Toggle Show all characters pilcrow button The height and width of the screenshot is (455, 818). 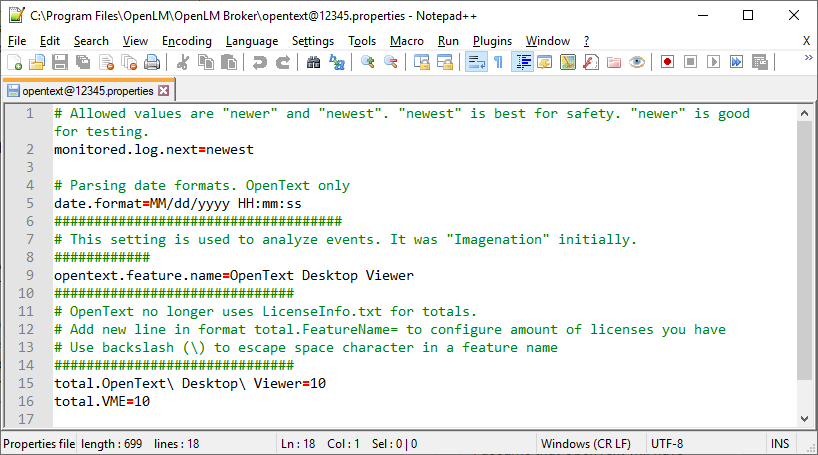[x=498, y=62]
